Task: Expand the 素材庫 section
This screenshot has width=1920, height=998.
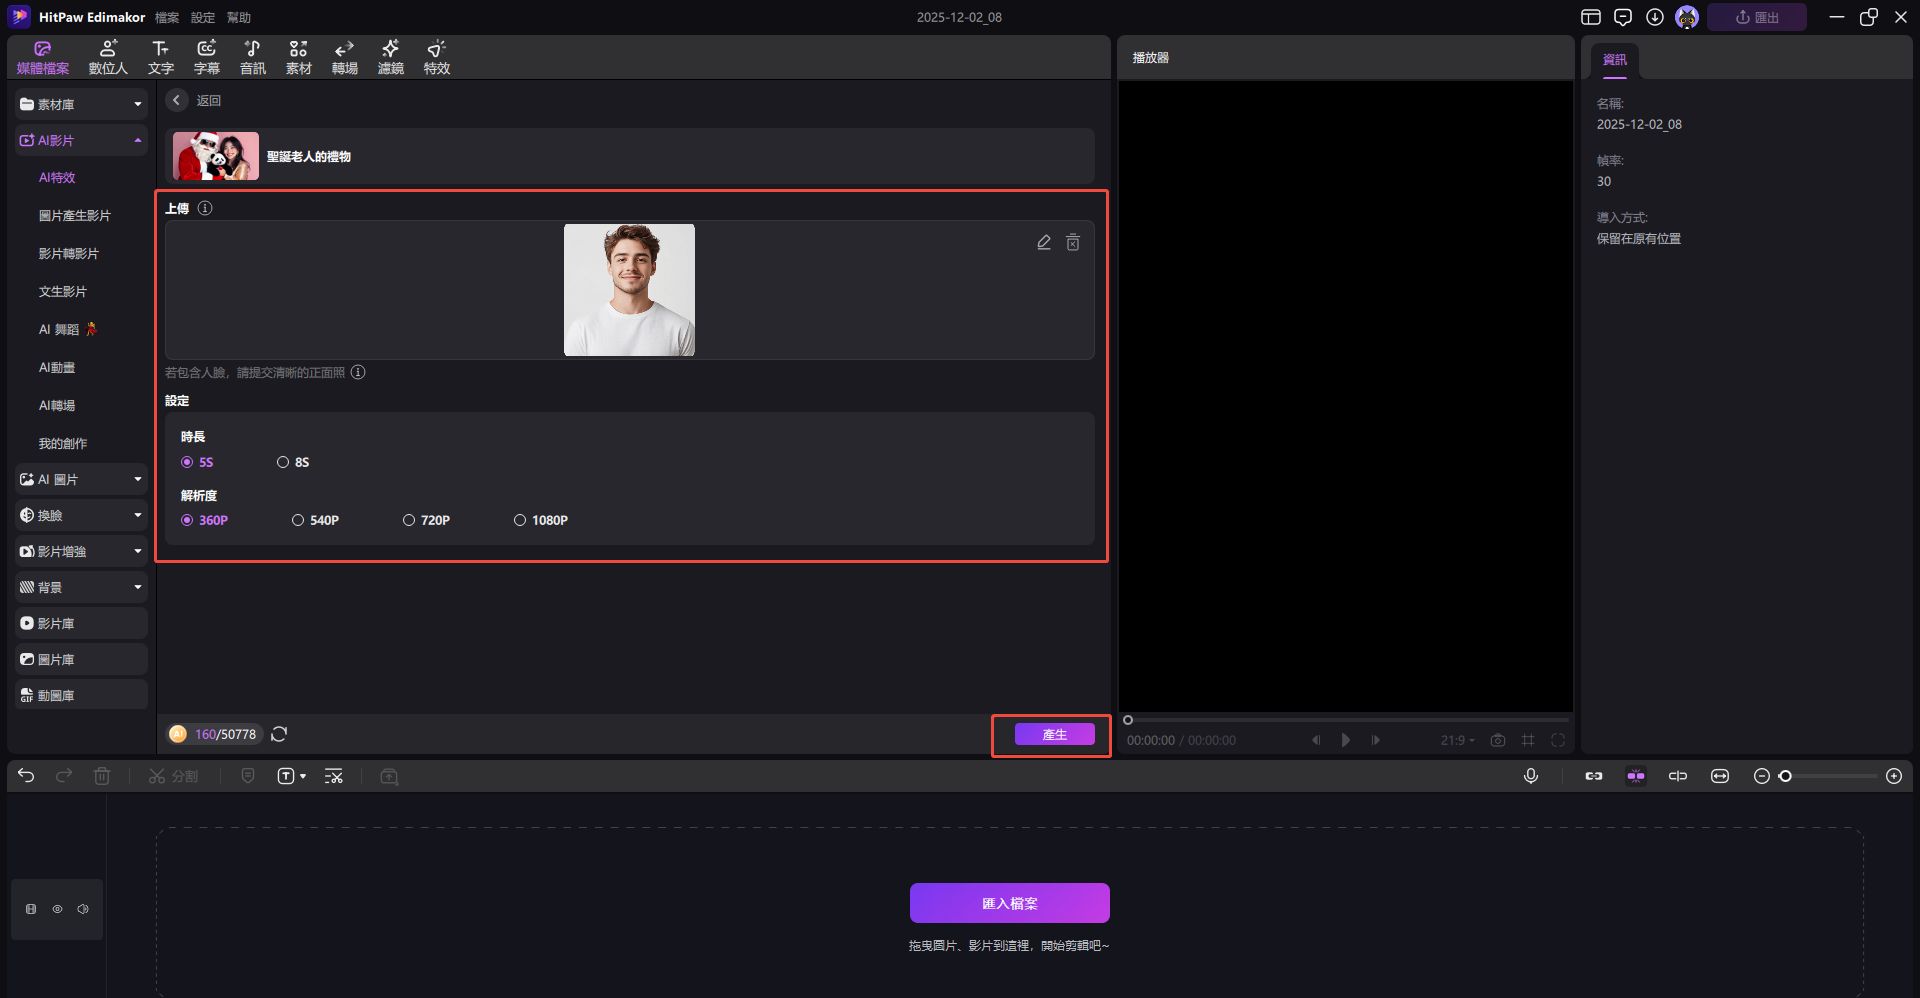Action: [x=81, y=104]
